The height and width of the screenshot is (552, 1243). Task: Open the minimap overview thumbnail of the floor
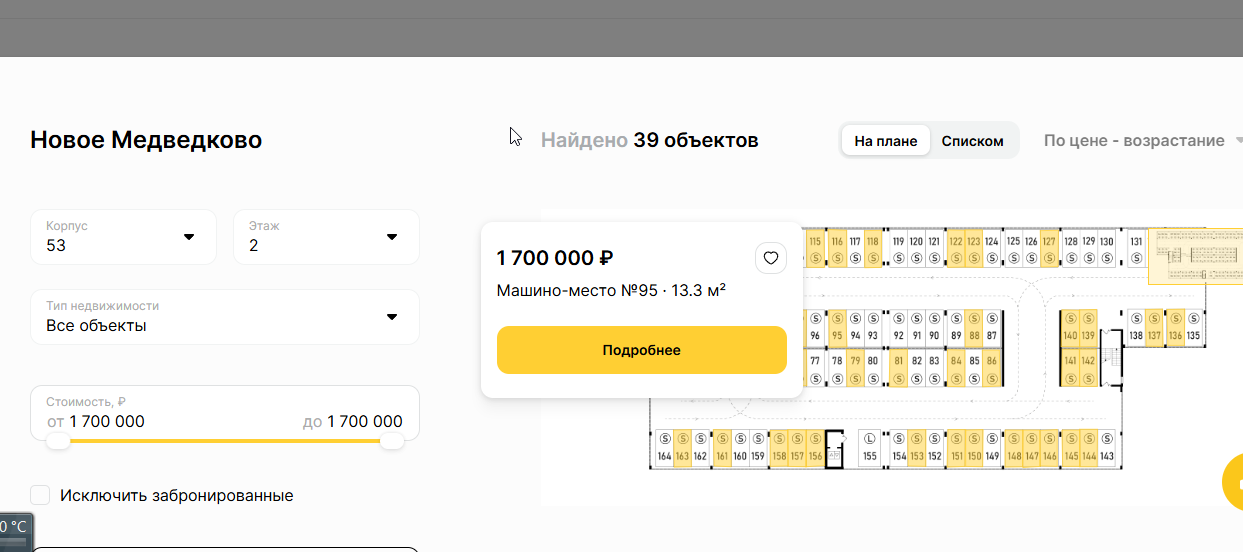1195,255
